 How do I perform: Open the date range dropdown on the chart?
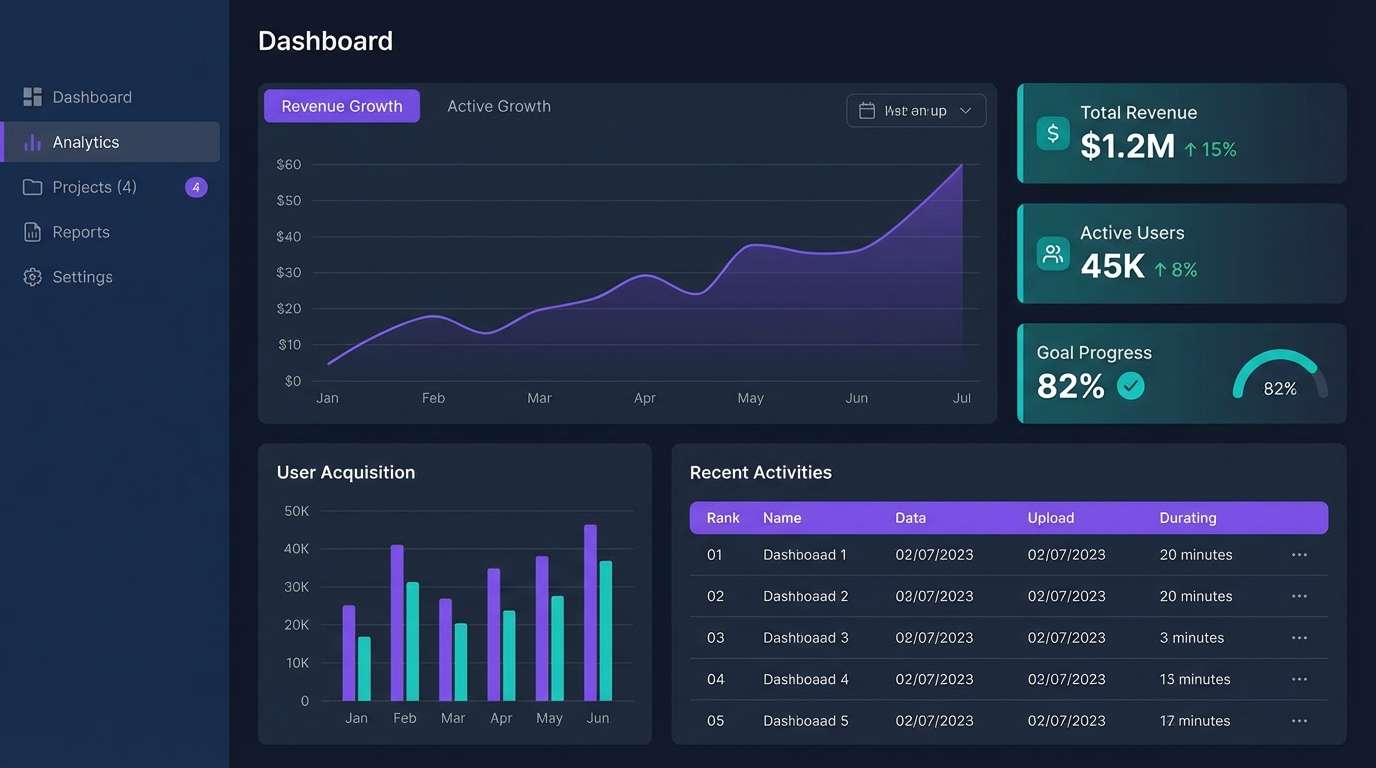click(916, 110)
